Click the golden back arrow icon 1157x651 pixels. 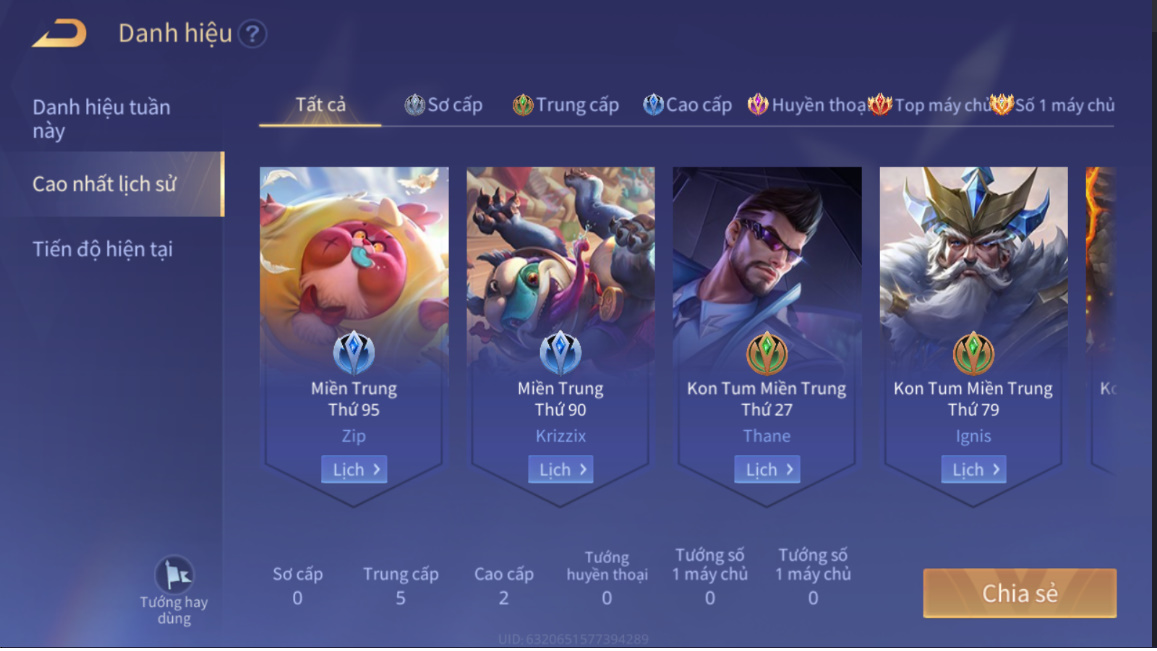point(59,33)
